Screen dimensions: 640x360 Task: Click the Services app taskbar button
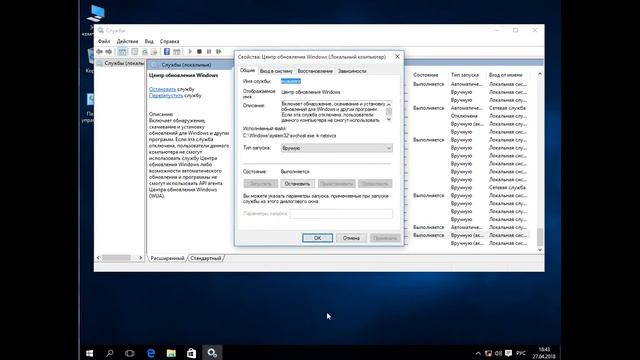point(212,353)
